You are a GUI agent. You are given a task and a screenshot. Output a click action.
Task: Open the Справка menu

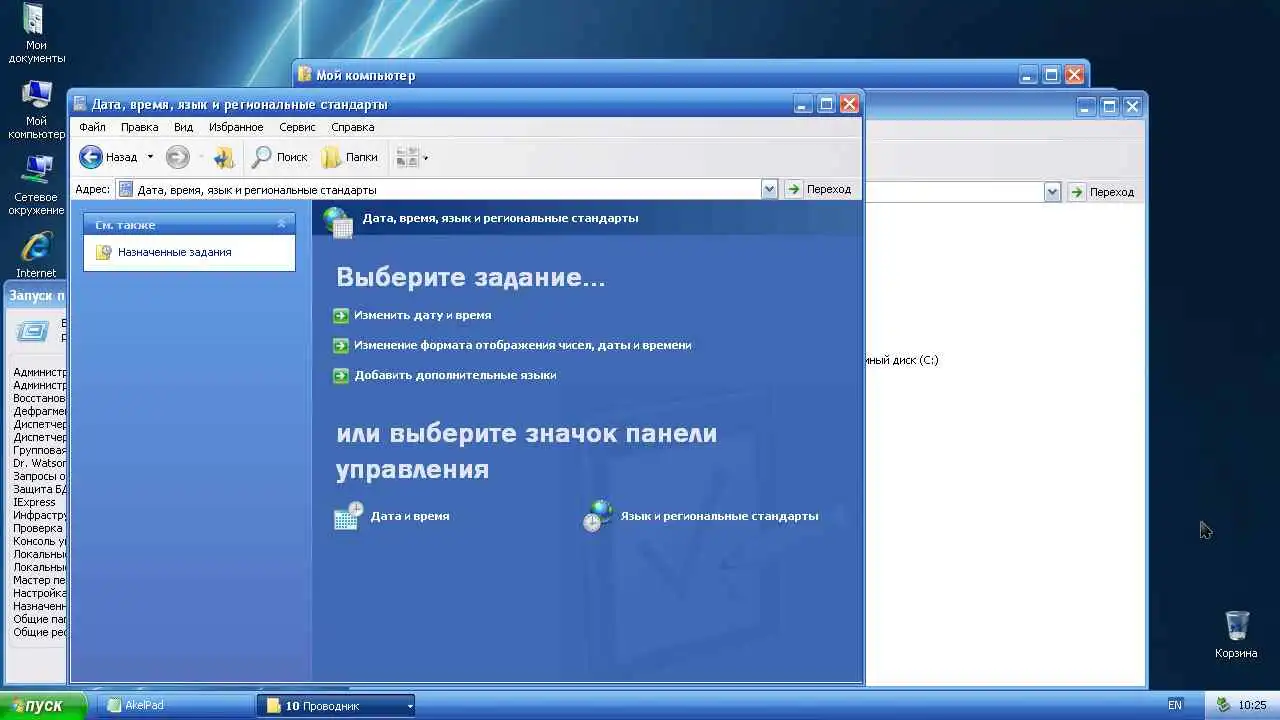[x=352, y=127]
